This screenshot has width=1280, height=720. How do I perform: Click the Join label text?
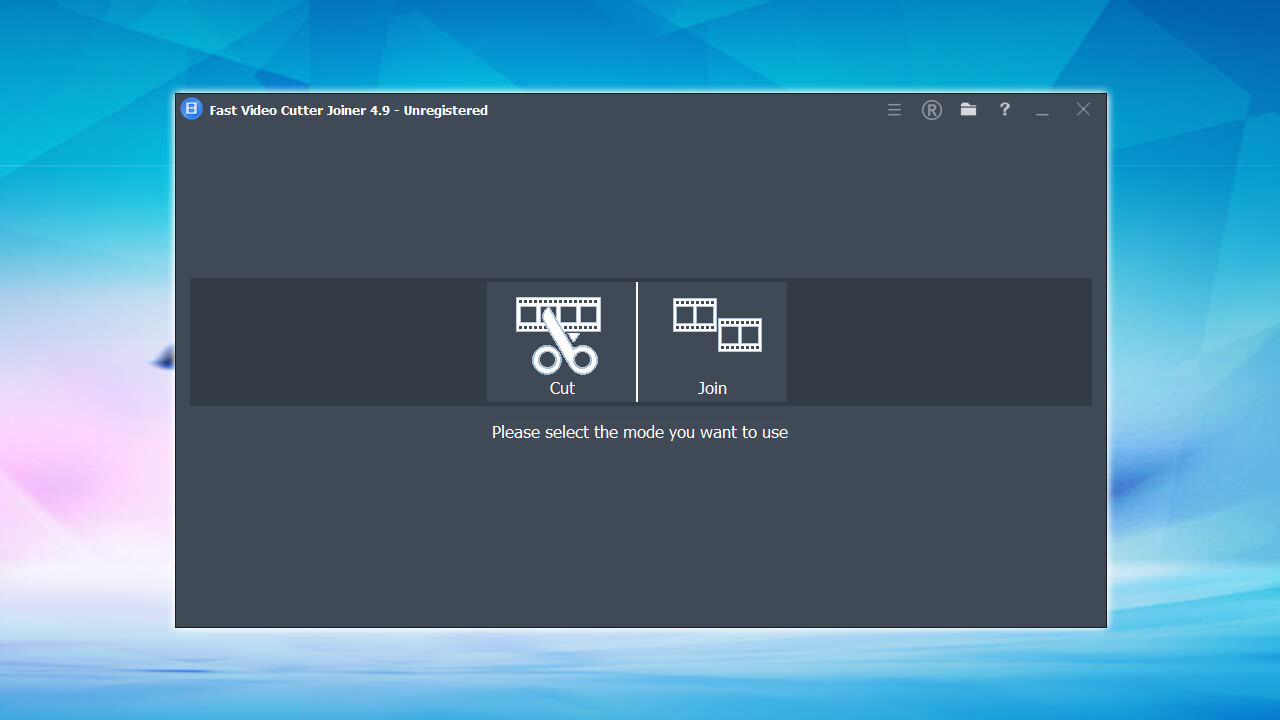pos(712,388)
